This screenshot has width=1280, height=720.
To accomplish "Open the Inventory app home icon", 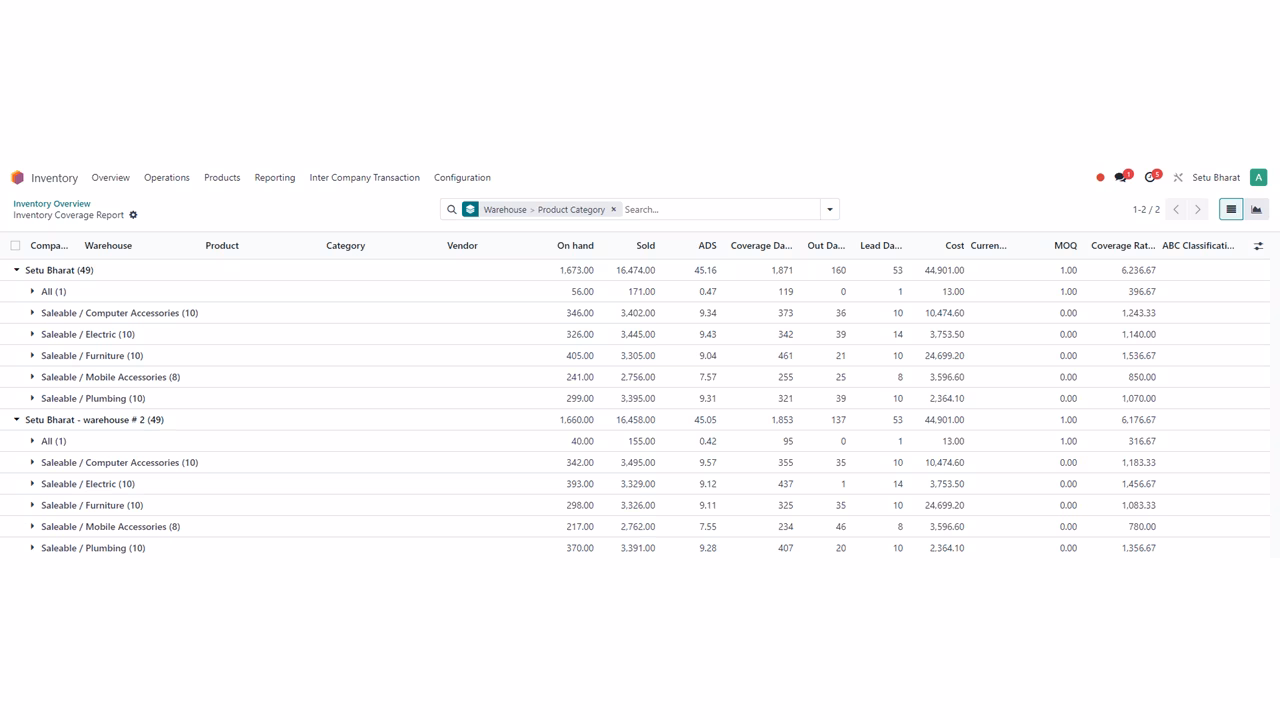I will click(x=17, y=178).
